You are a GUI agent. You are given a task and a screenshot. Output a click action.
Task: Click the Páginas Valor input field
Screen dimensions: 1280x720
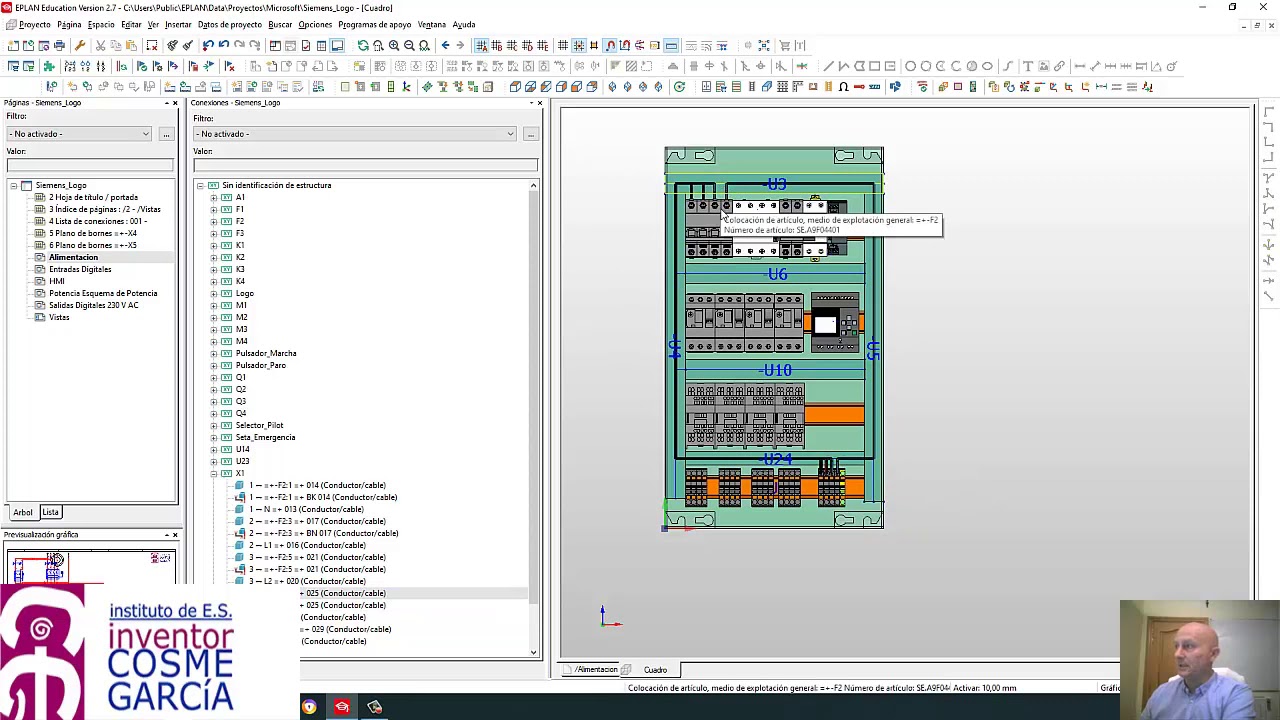(x=90, y=165)
